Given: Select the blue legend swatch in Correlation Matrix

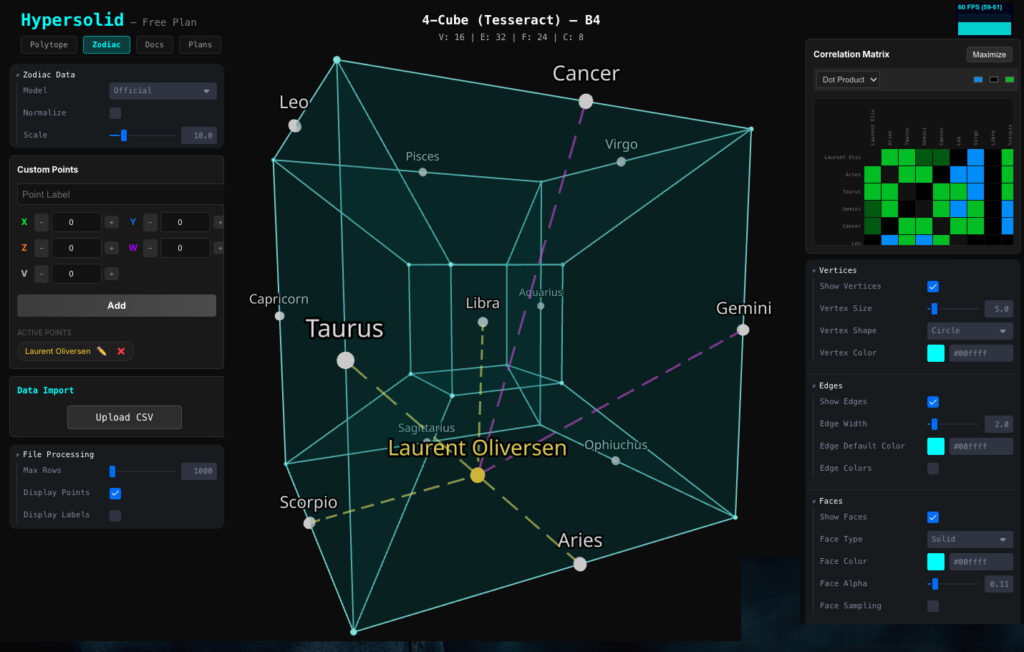Looking at the screenshot, I should 978,79.
